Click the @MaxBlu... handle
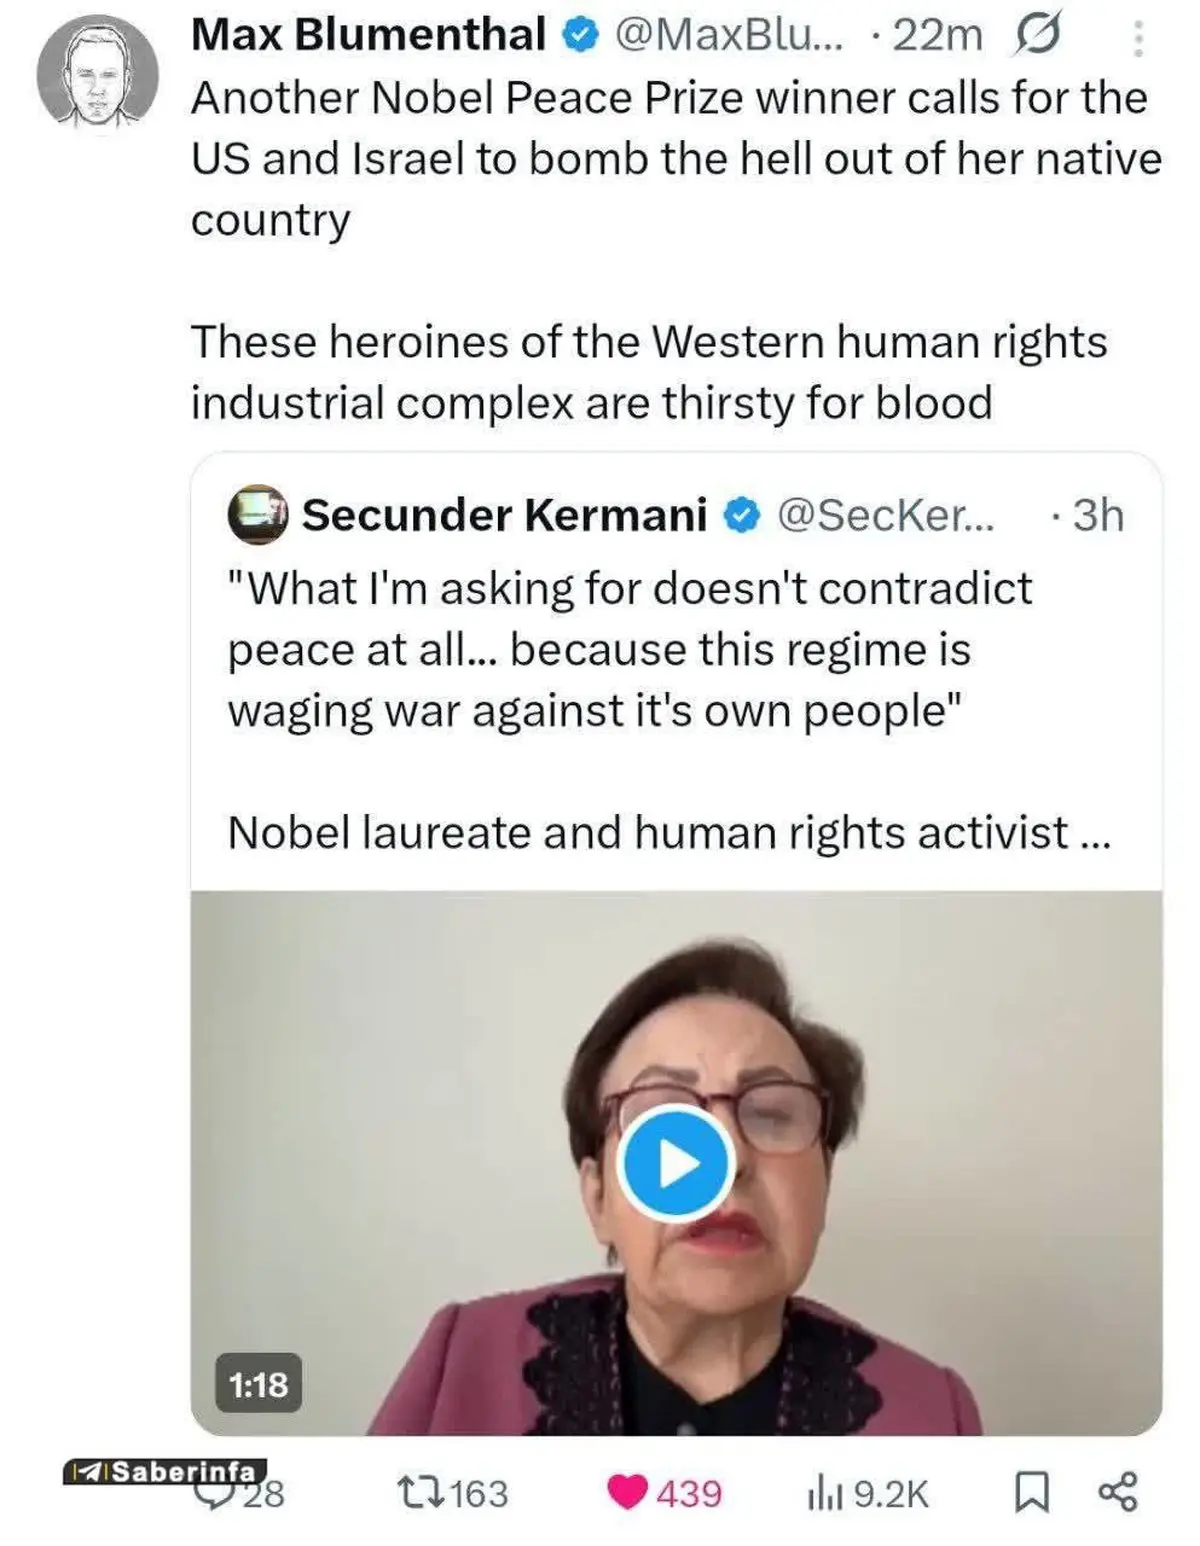This screenshot has height=1546, width=1200. point(728,37)
